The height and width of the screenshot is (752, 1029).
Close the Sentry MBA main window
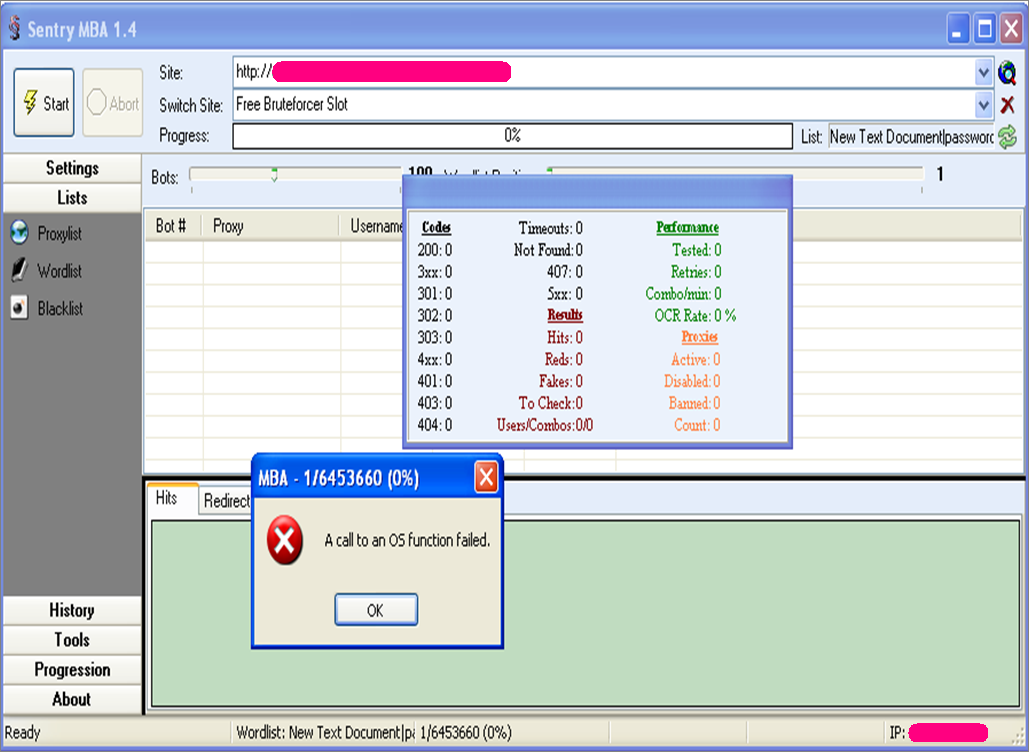point(1011,30)
